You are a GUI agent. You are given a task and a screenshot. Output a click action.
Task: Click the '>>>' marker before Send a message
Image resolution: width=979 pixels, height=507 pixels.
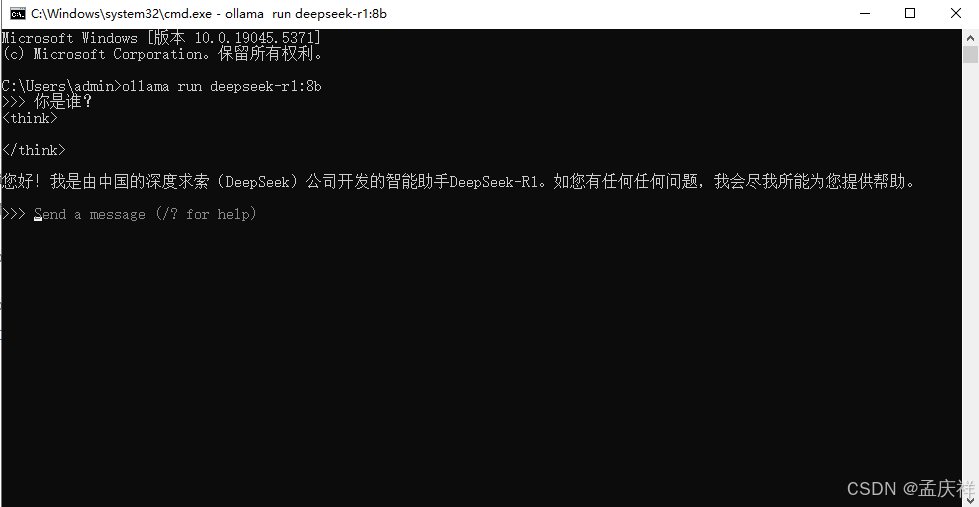(x=14, y=215)
